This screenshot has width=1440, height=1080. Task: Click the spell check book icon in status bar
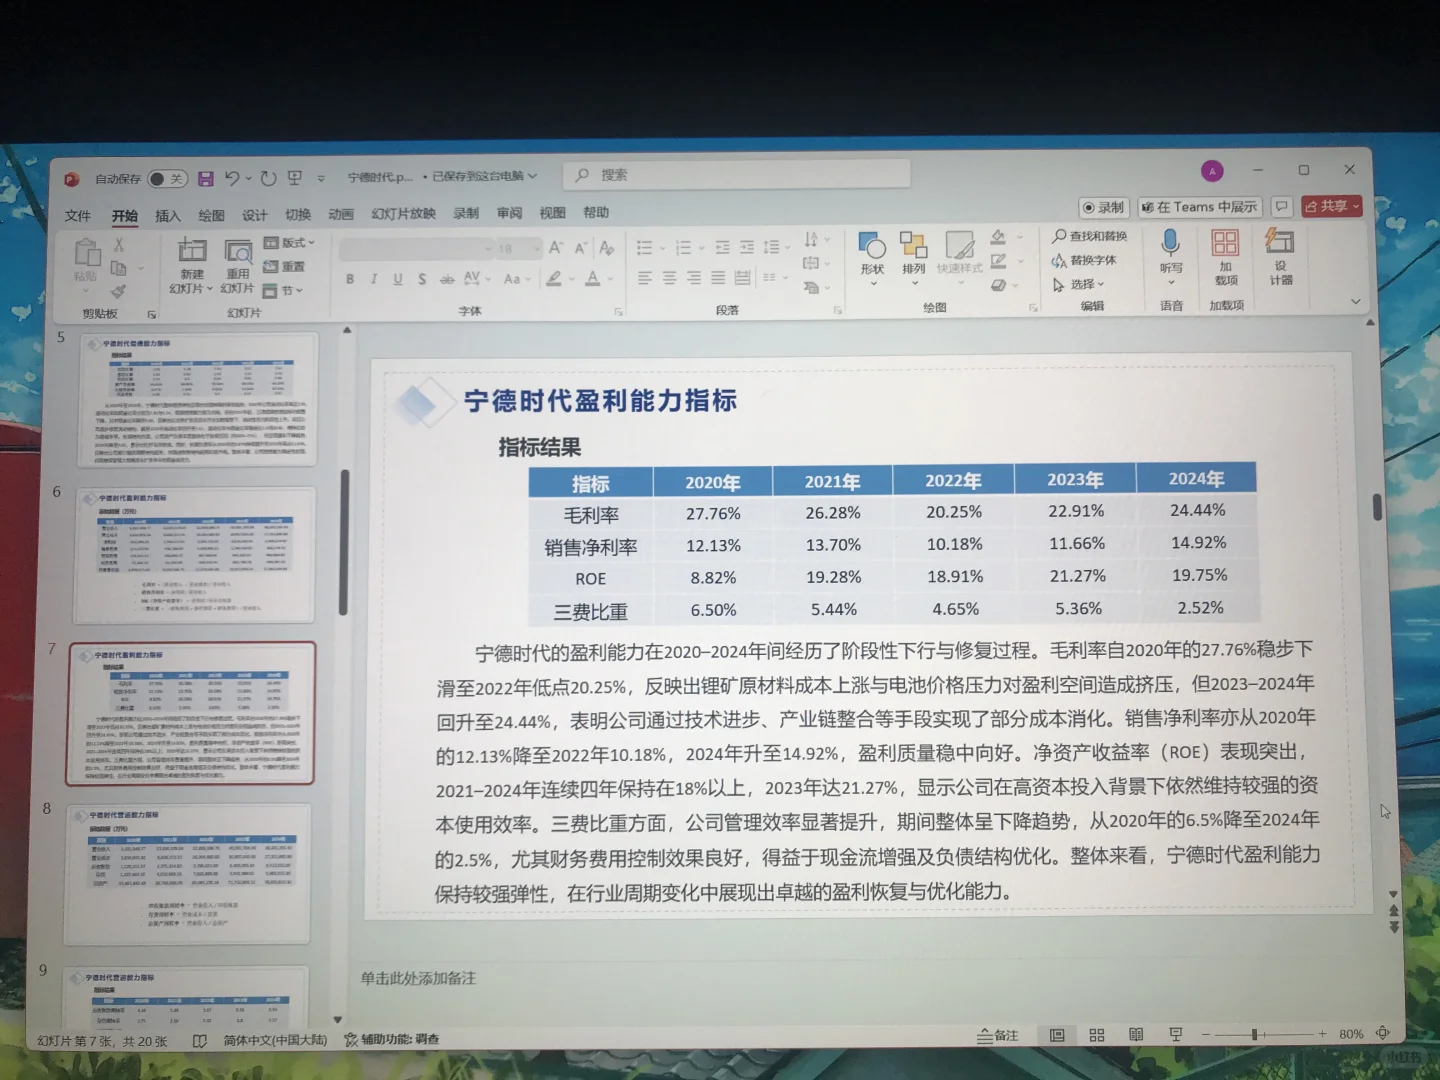(x=200, y=1041)
